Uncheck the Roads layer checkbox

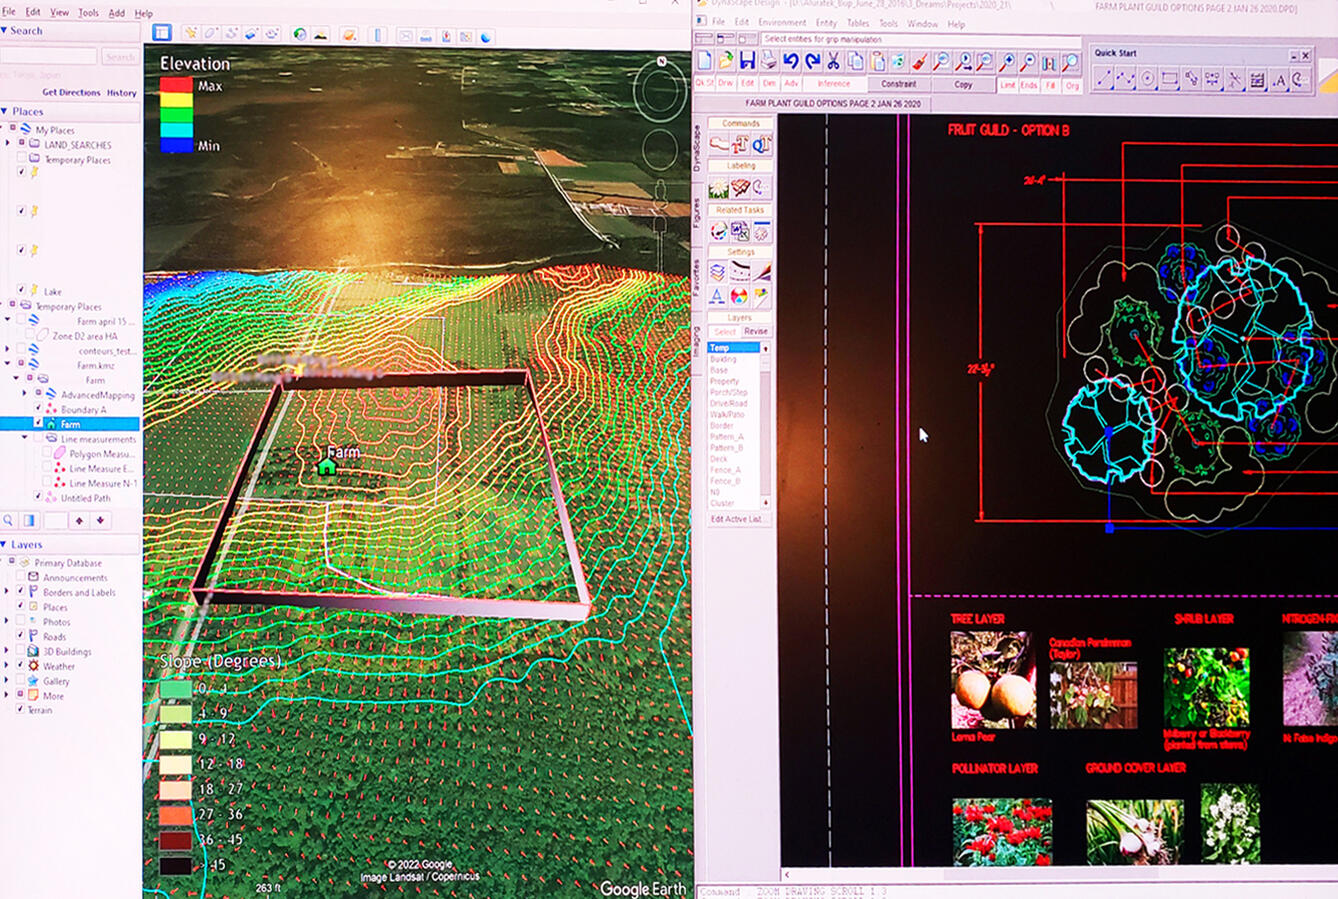(20, 636)
